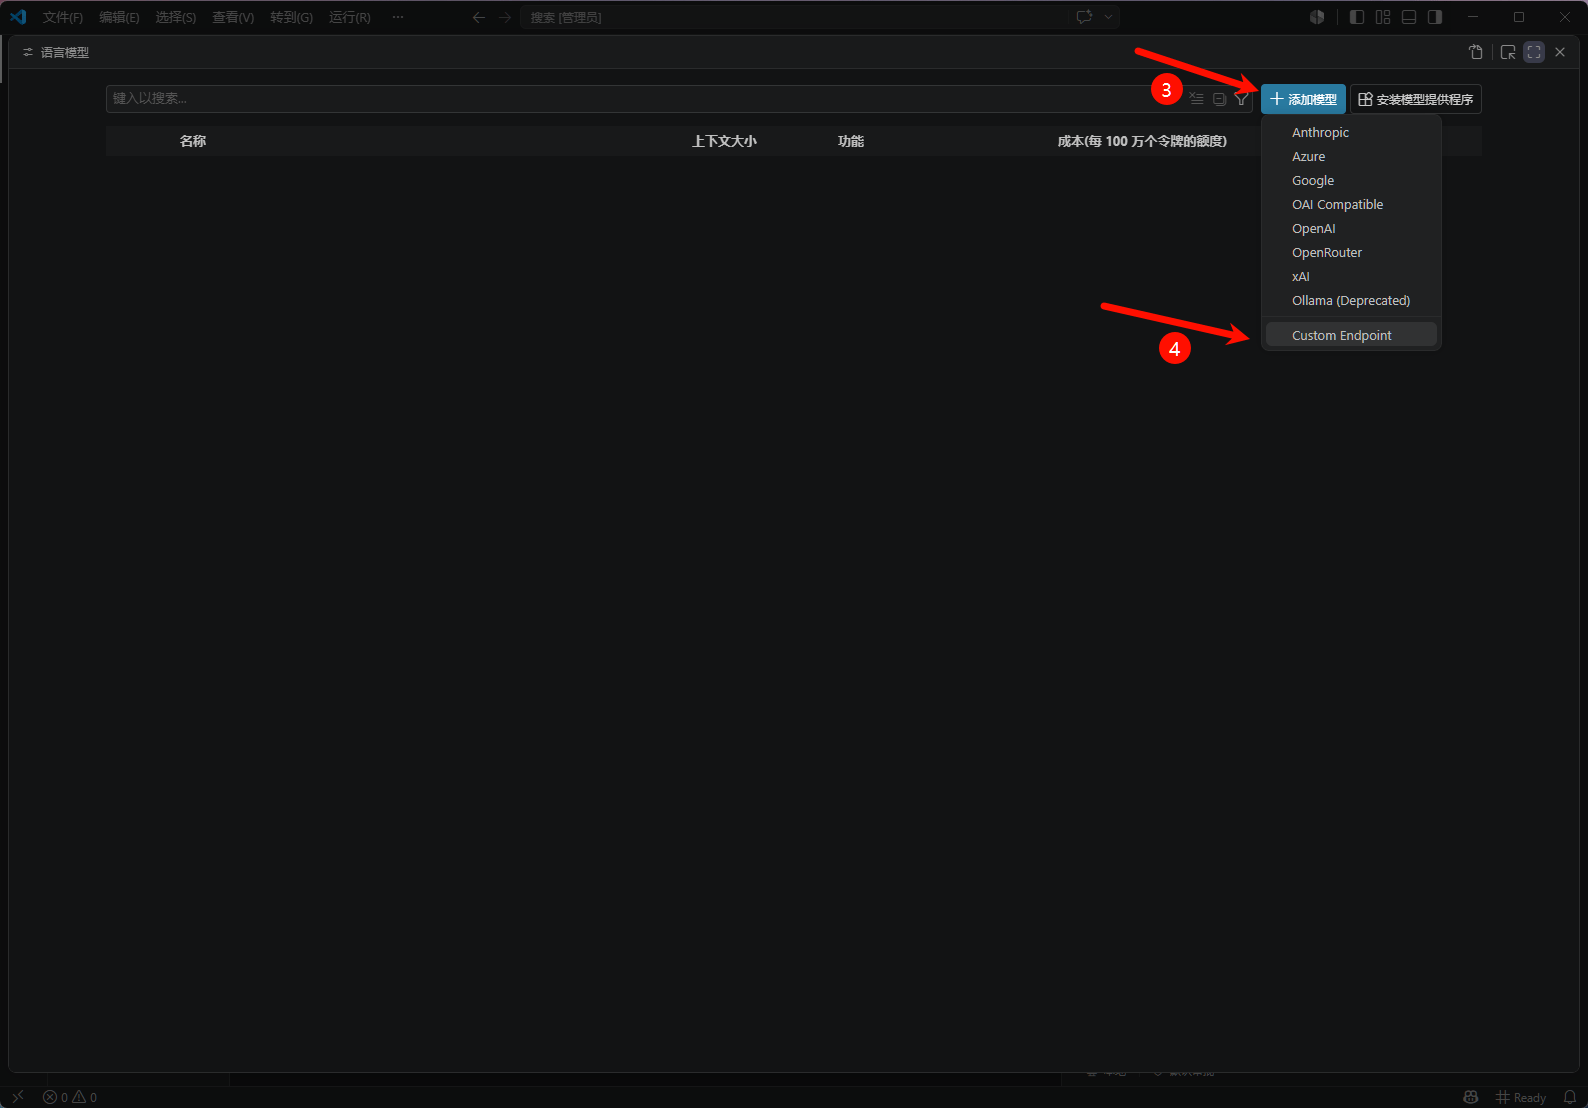
Task: Select xAI from the provider list
Action: (1351, 276)
